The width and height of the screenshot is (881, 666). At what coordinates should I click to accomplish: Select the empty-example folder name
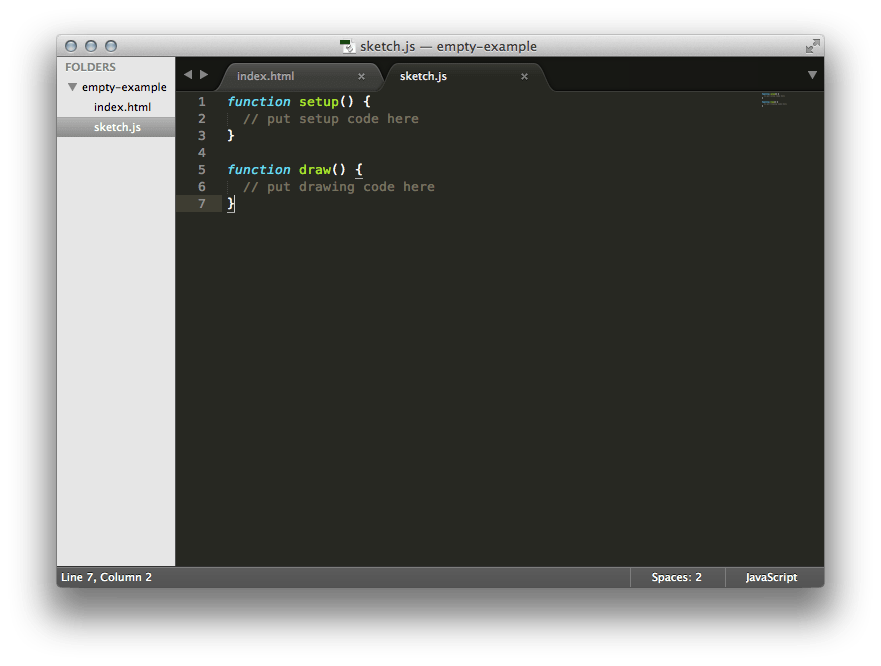tap(124, 87)
